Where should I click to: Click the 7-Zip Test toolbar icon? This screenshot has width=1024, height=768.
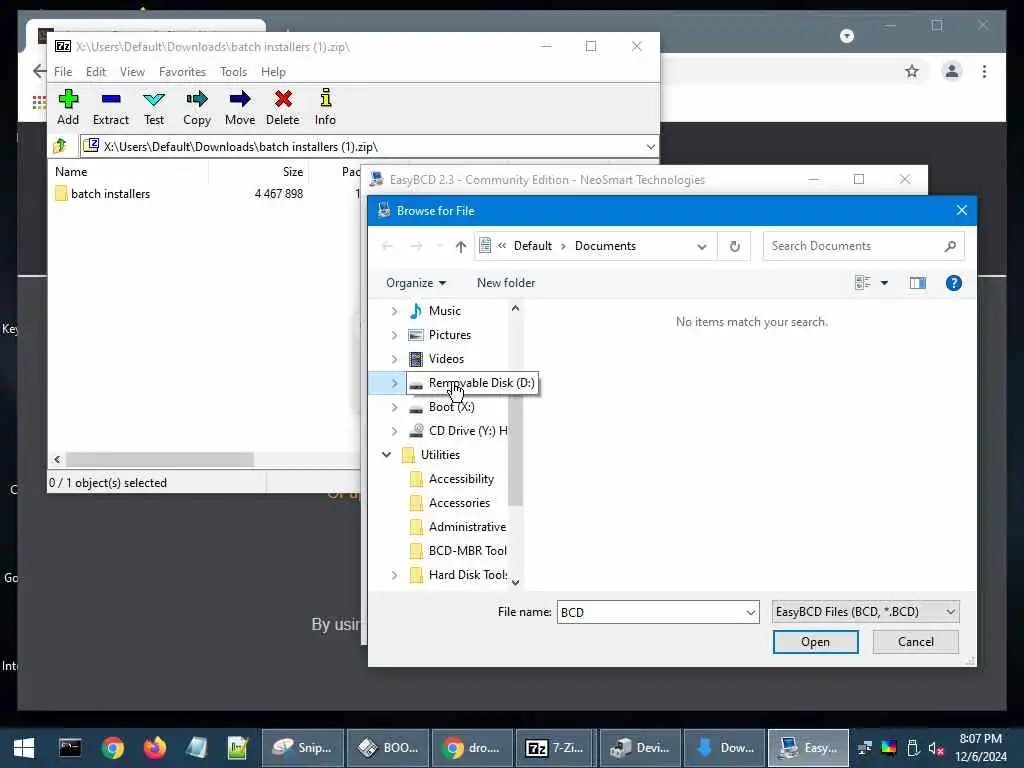pos(154,107)
